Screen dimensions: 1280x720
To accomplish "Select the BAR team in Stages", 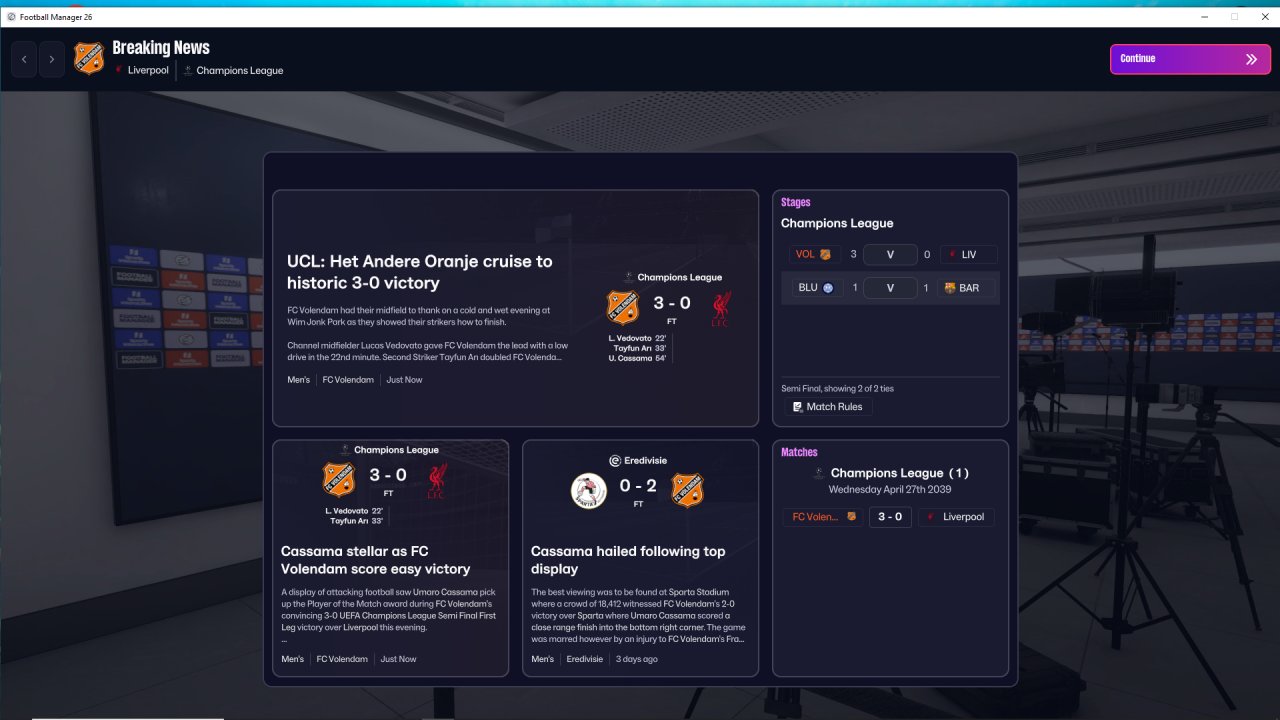I will tap(968, 288).
